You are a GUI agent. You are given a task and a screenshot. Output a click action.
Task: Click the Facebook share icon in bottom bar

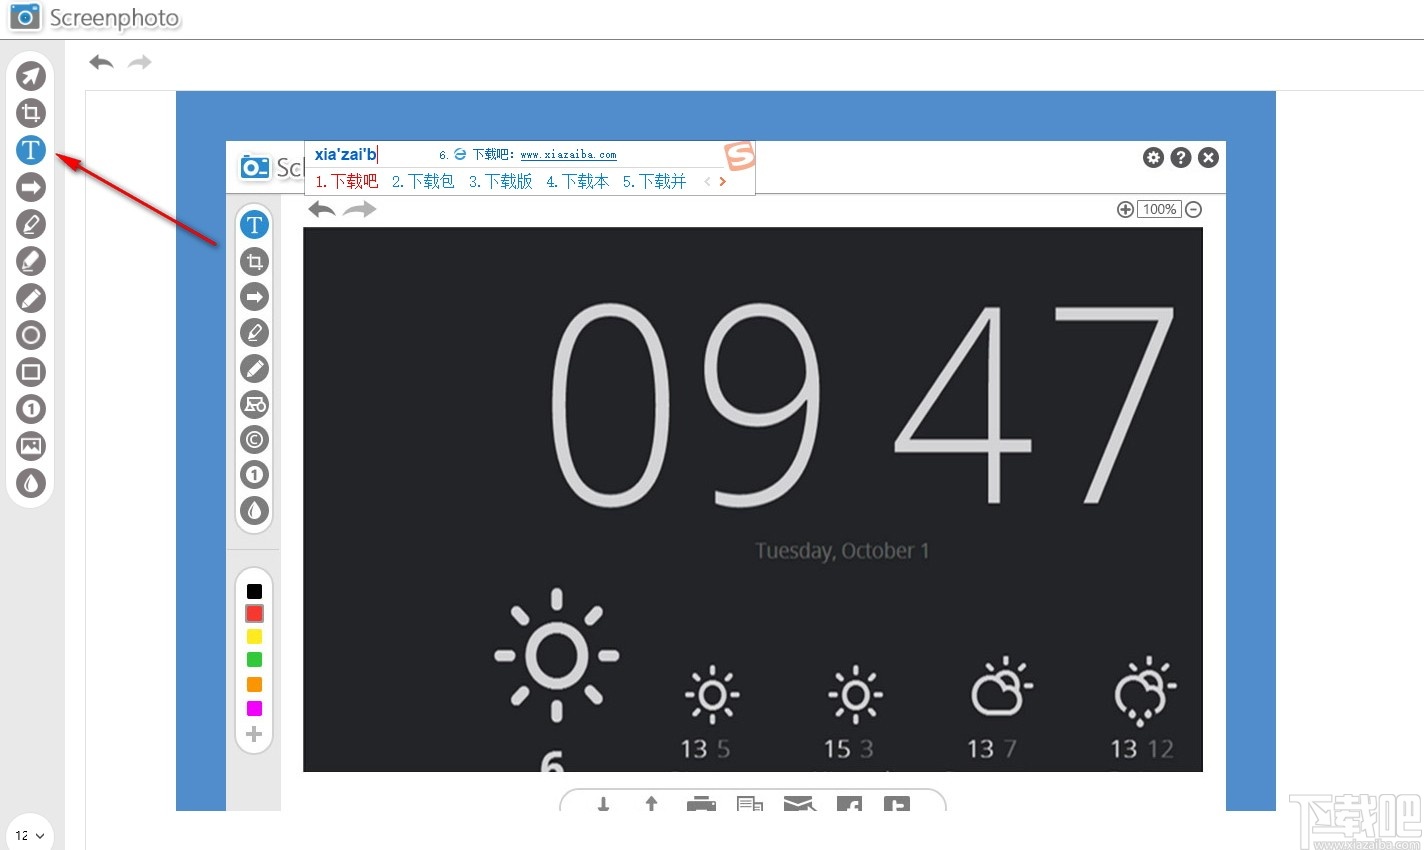click(849, 803)
